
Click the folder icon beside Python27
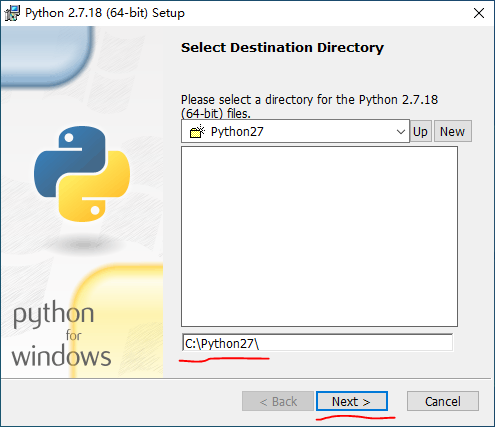point(197,131)
